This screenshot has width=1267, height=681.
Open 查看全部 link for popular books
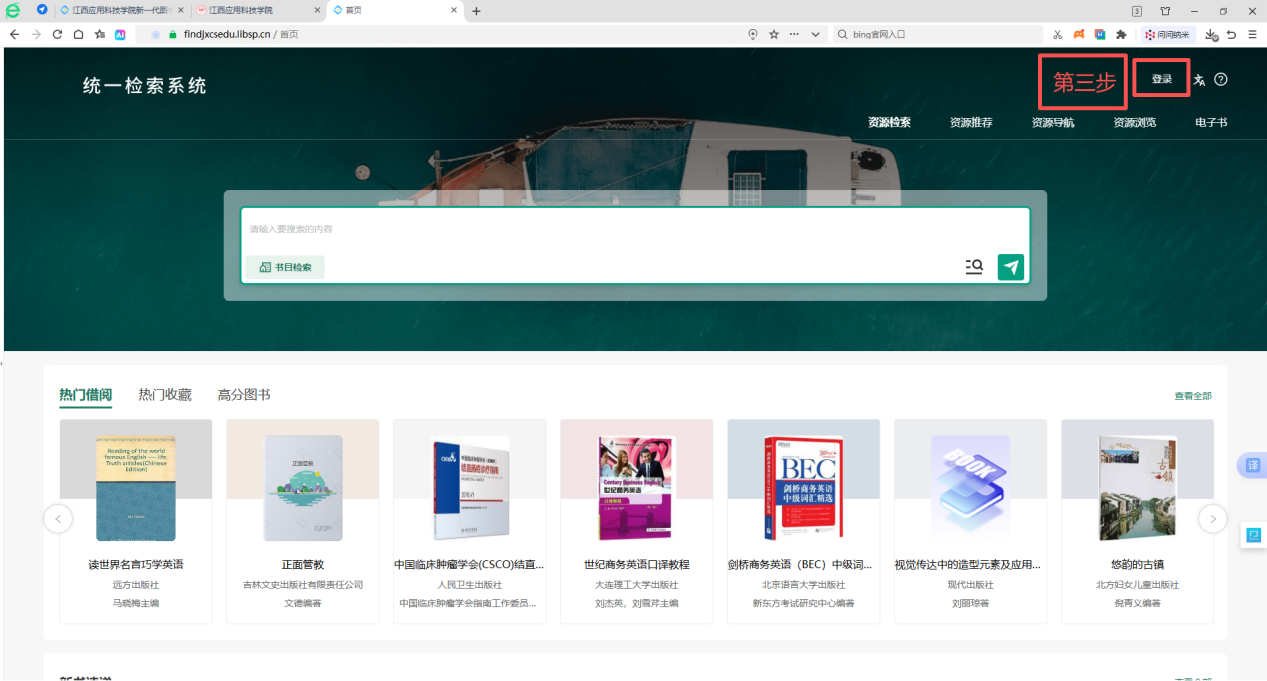[1193, 396]
